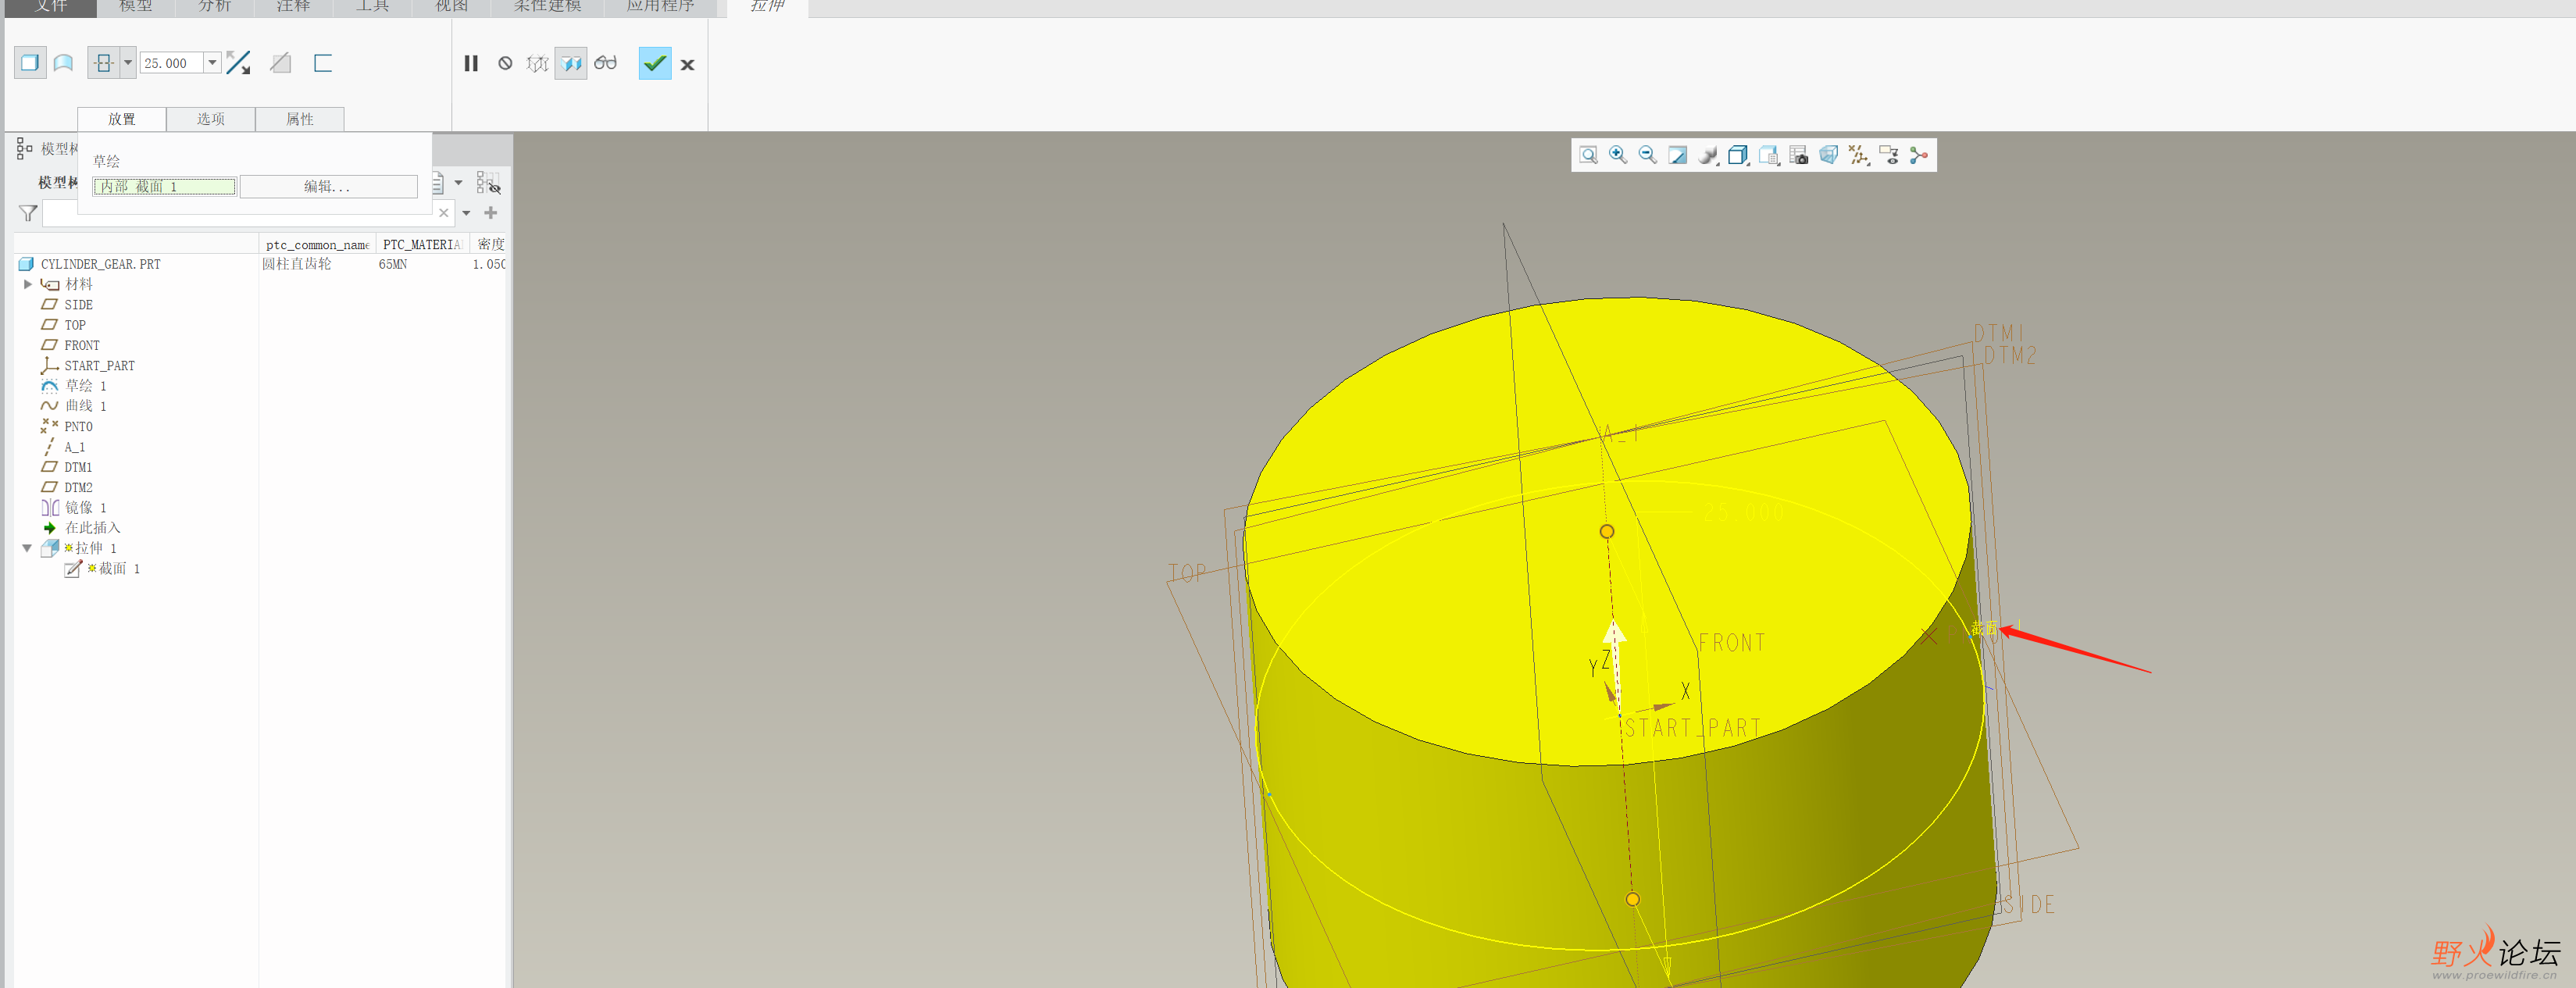This screenshot has height=988, width=2576.
Task: Click the 编辑... sketch edit button
Action: [328, 187]
